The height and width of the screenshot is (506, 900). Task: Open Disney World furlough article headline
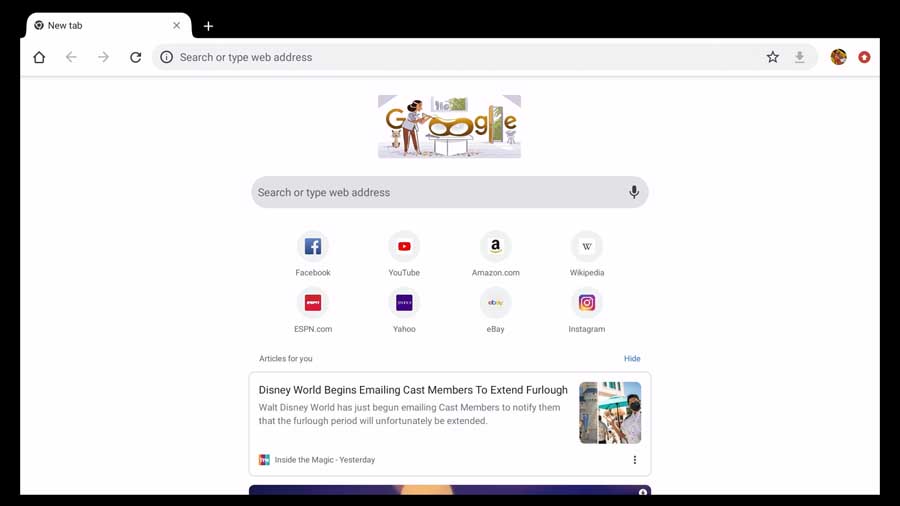tap(413, 390)
